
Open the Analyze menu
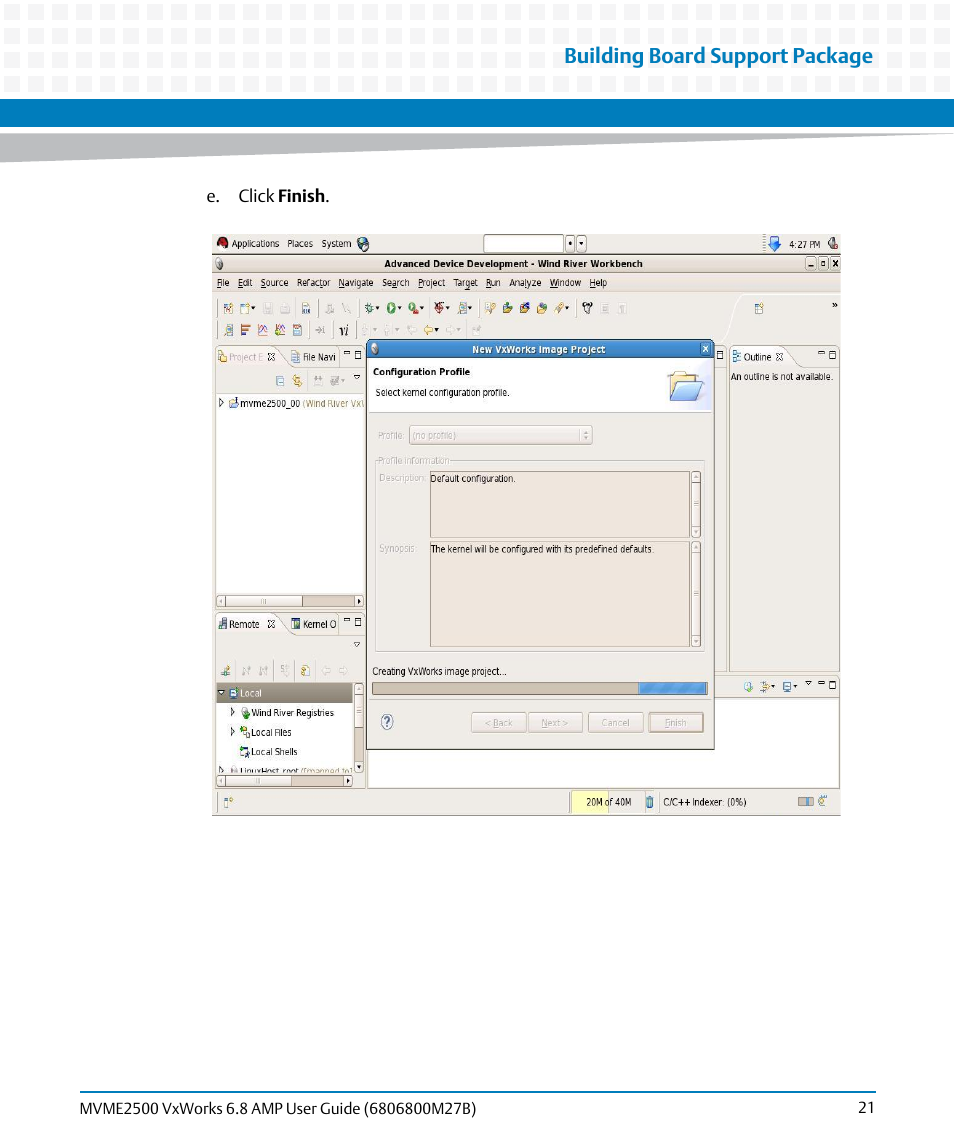[524, 283]
